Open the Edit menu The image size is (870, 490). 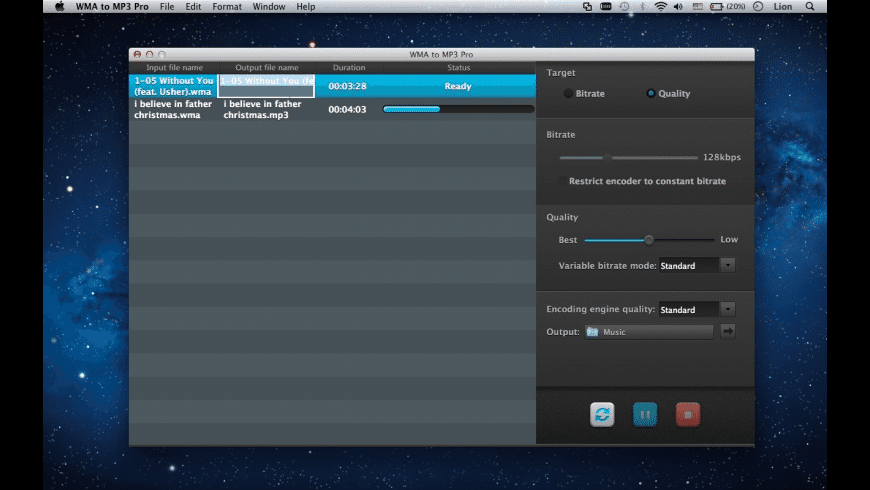click(x=193, y=7)
